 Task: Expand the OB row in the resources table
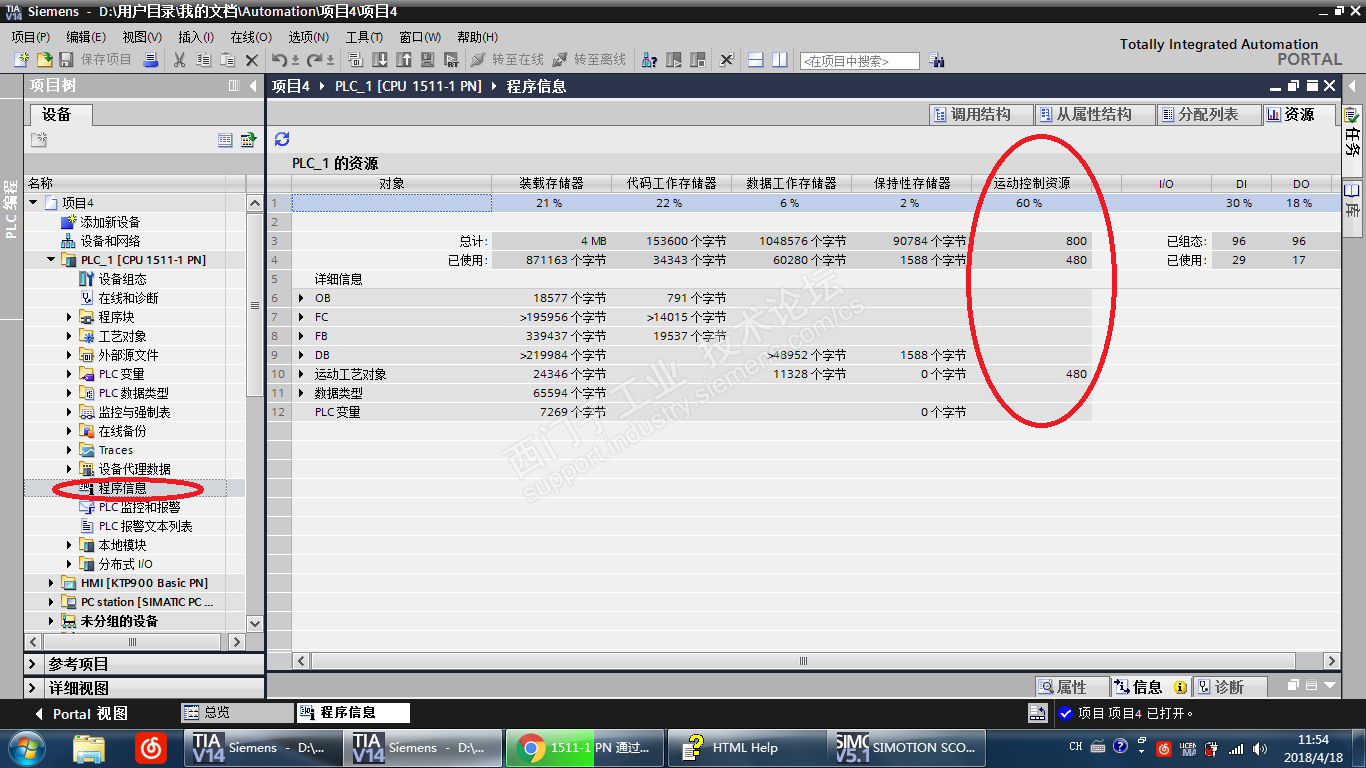click(x=302, y=298)
